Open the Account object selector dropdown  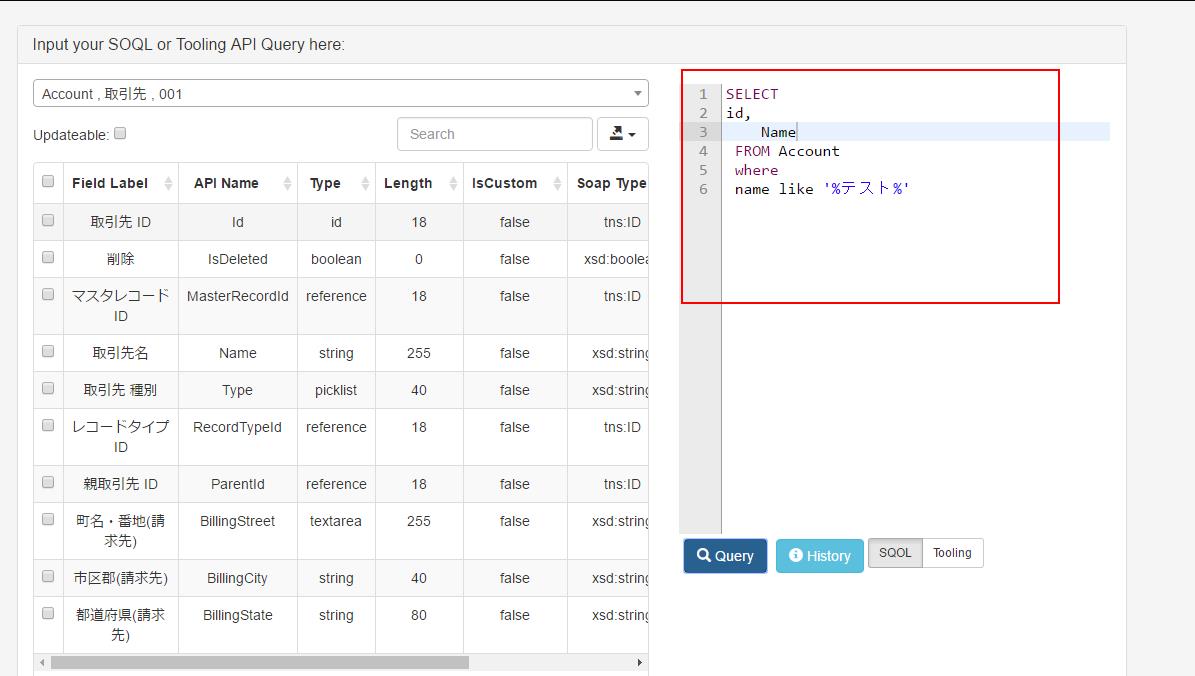(341, 93)
